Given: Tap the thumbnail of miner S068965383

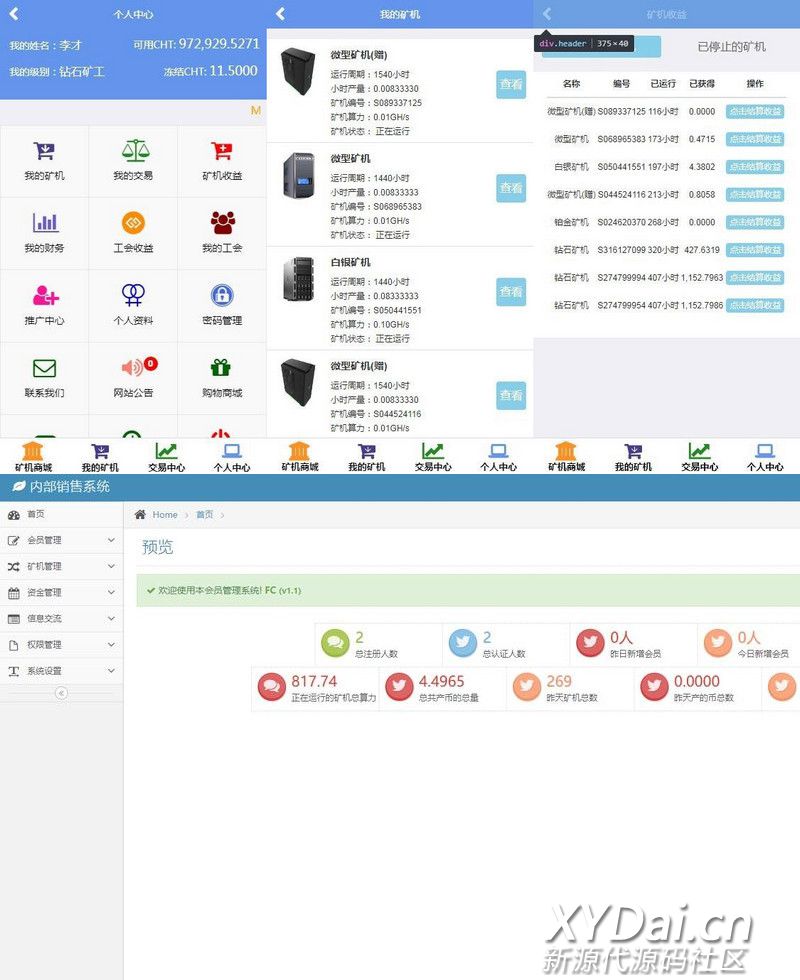Looking at the screenshot, I should [x=299, y=176].
